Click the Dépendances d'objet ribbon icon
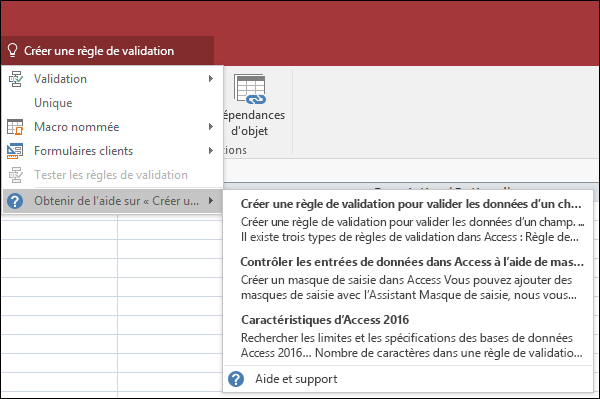600x399 pixels. 250,90
